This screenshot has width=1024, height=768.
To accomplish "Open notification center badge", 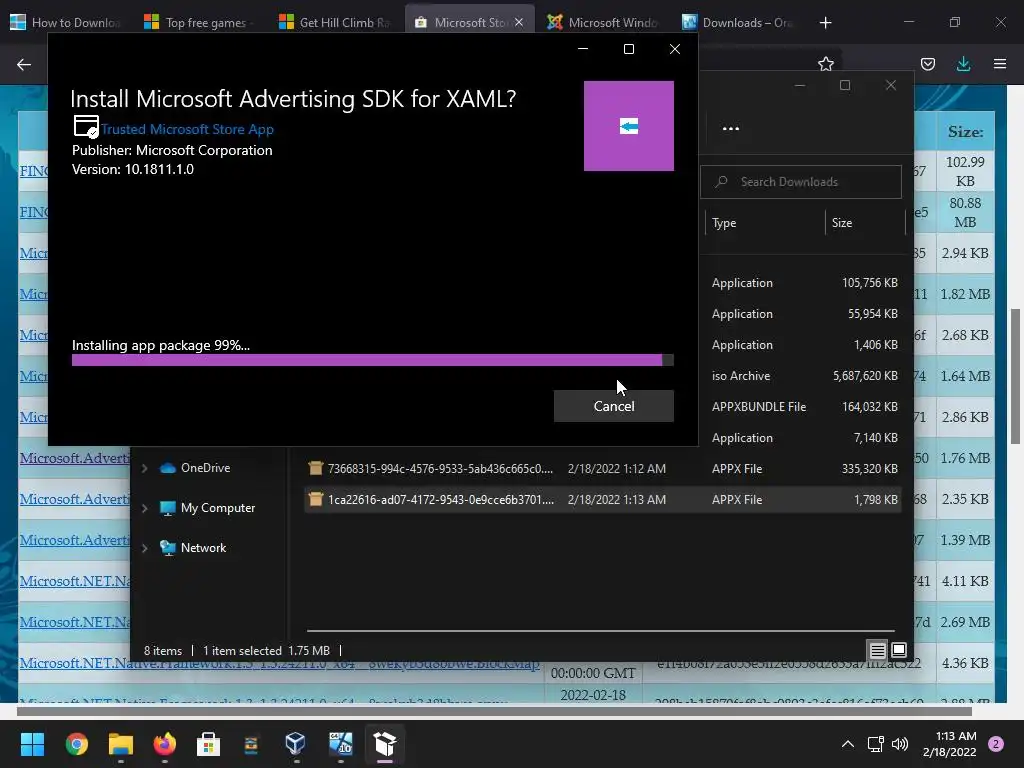I will pyautogui.click(x=996, y=744).
